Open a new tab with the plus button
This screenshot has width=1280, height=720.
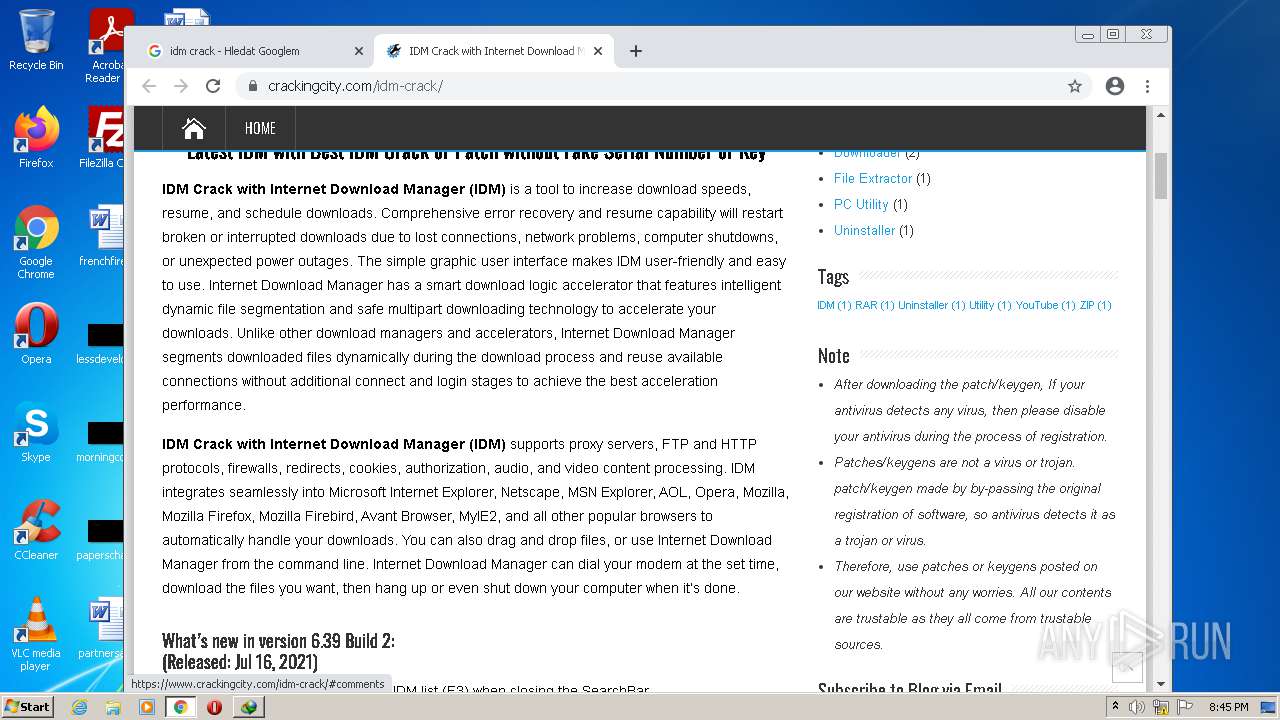tap(636, 51)
